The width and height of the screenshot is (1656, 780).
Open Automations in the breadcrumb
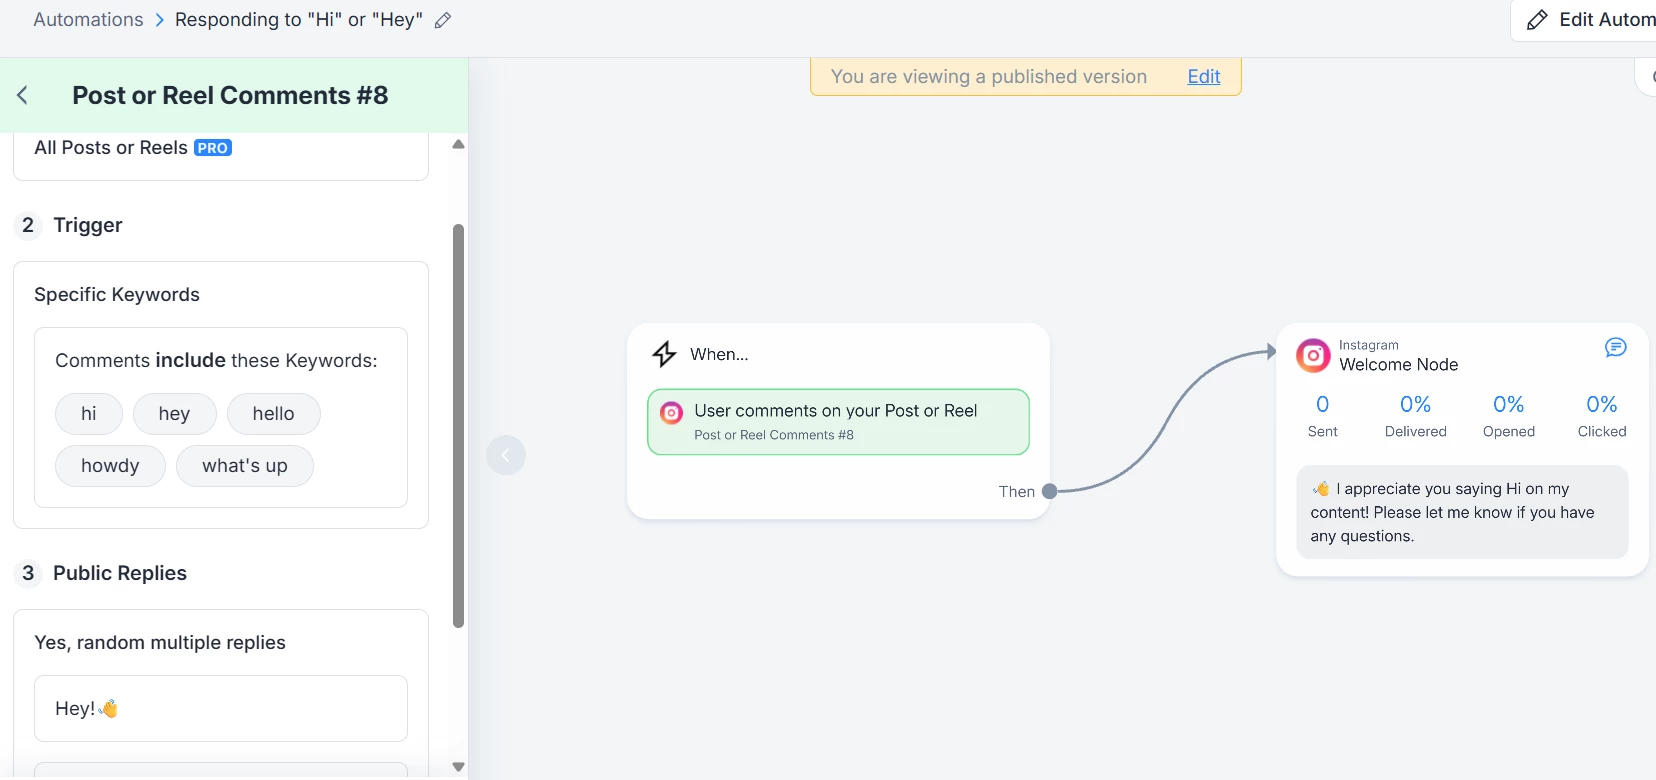click(x=88, y=20)
